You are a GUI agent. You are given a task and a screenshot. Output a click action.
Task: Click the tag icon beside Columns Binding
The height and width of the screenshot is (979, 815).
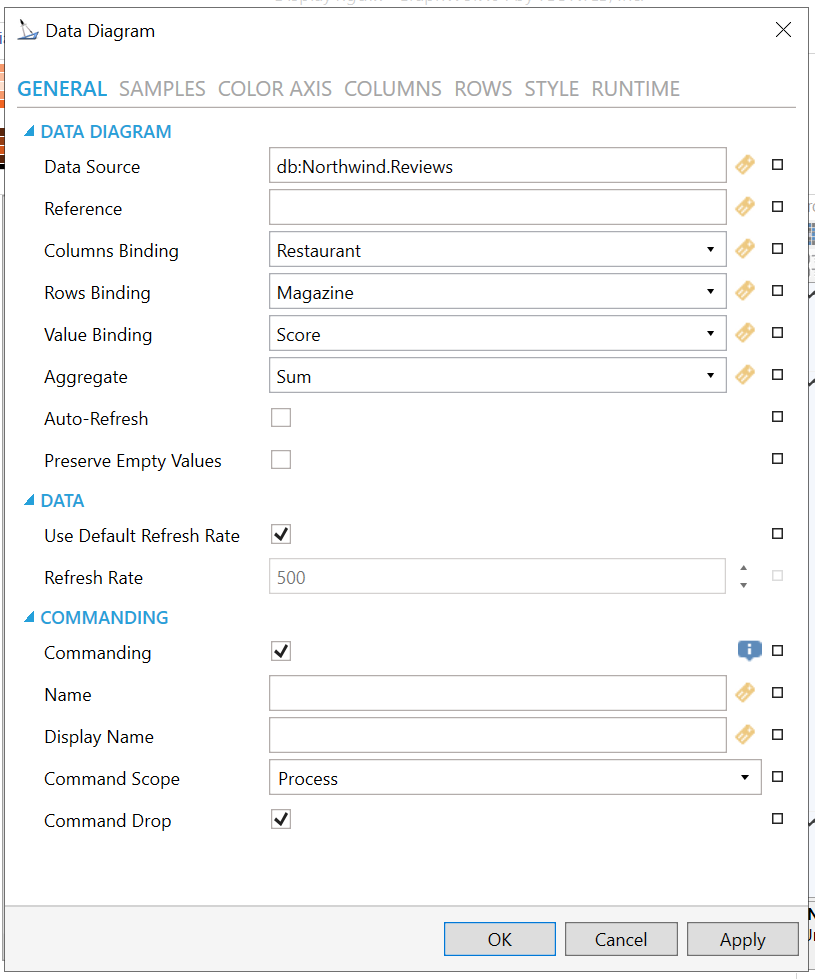(744, 250)
